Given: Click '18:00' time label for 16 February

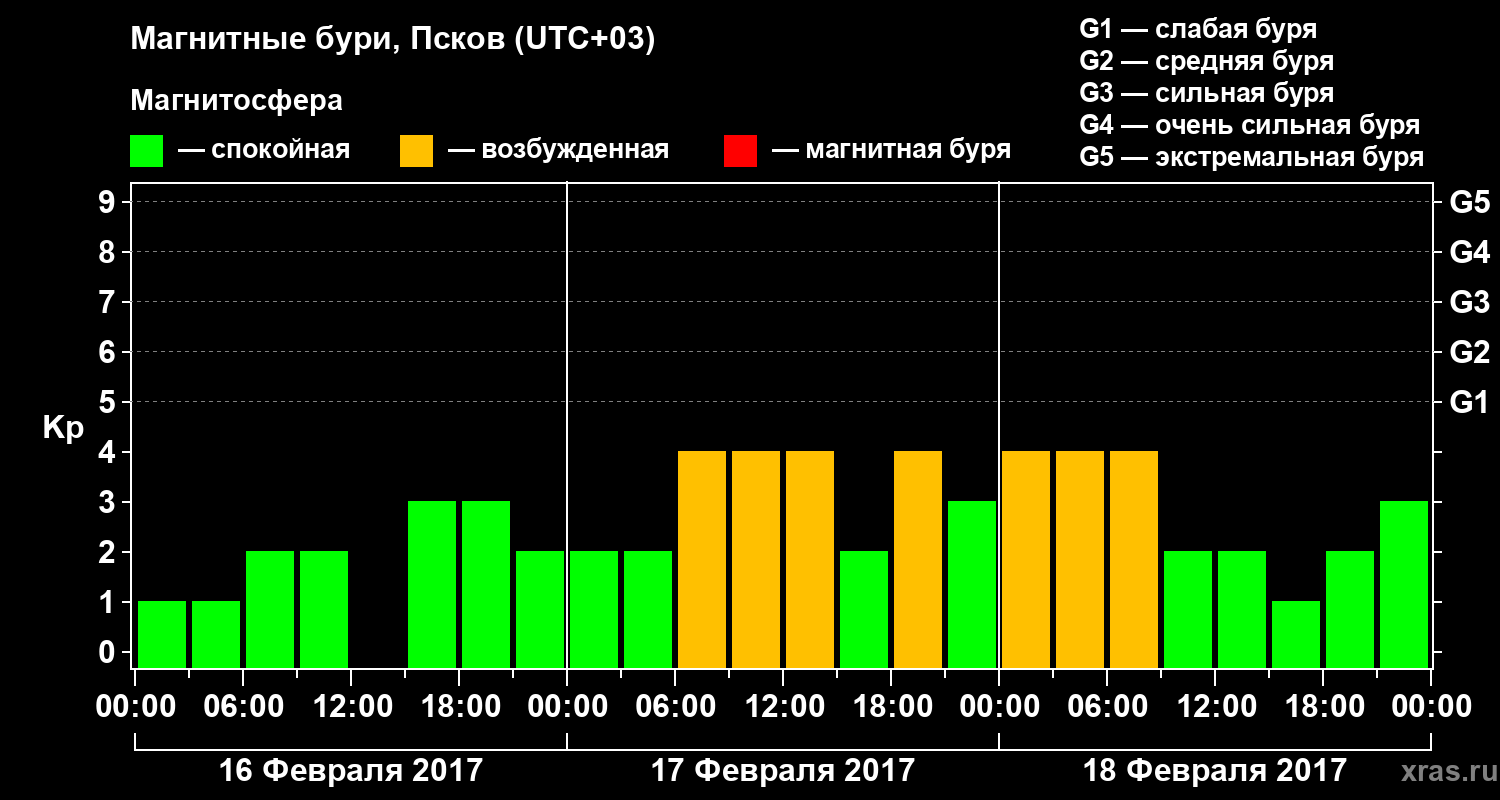Looking at the screenshot, I should [x=459, y=706].
